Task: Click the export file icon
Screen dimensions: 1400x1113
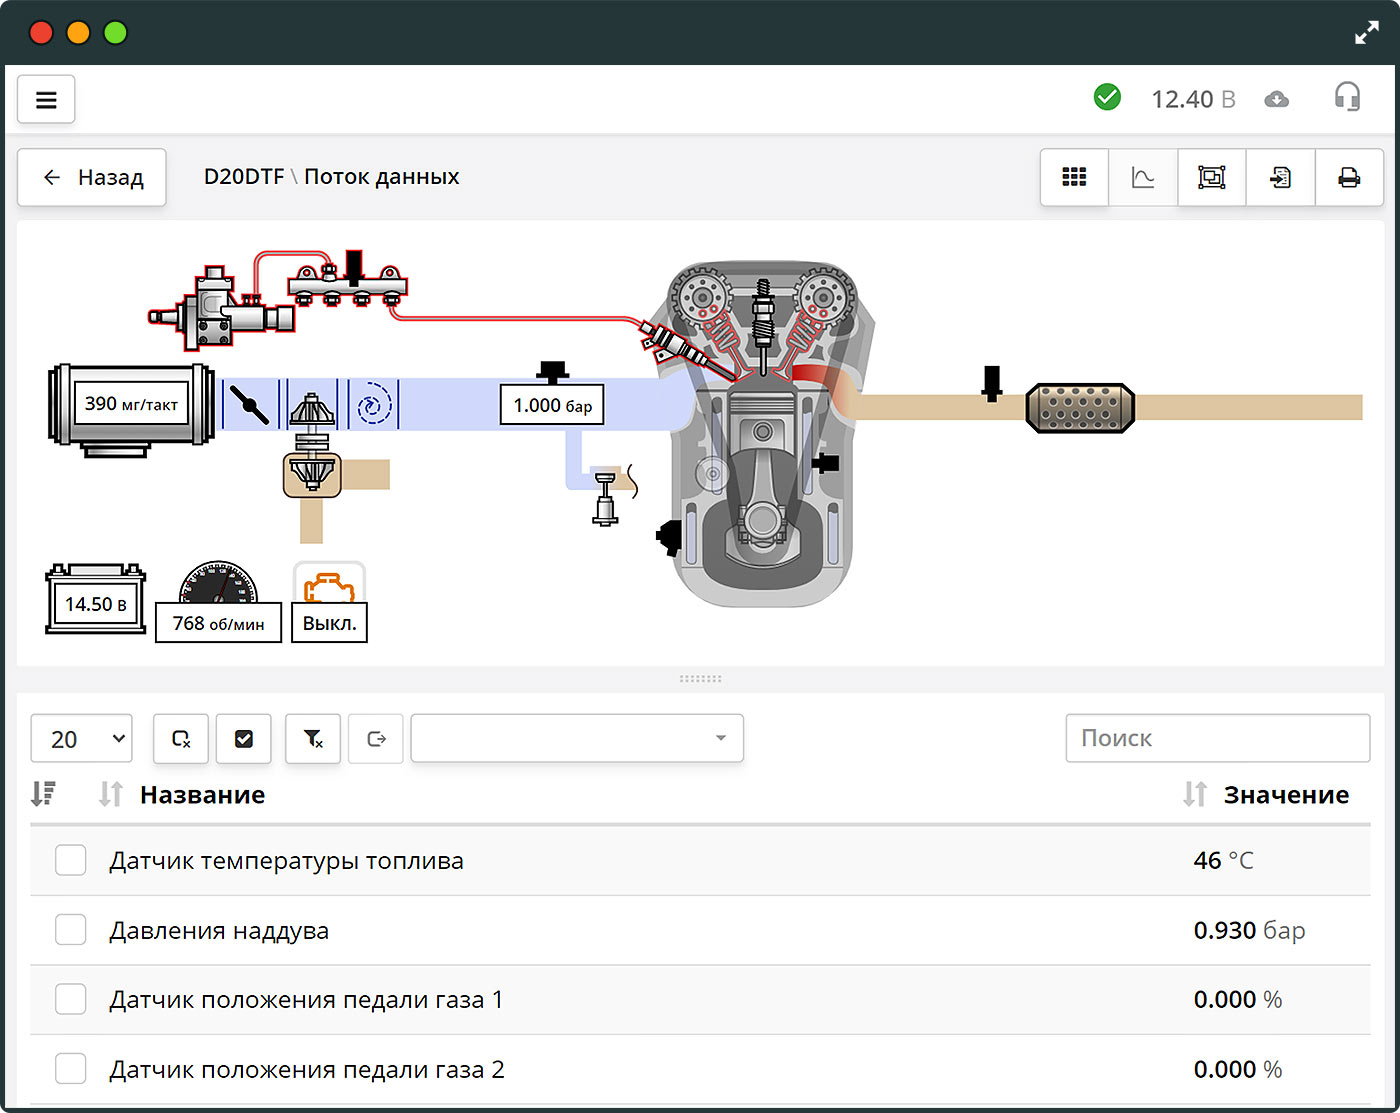Action: (x=1280, y=177)
